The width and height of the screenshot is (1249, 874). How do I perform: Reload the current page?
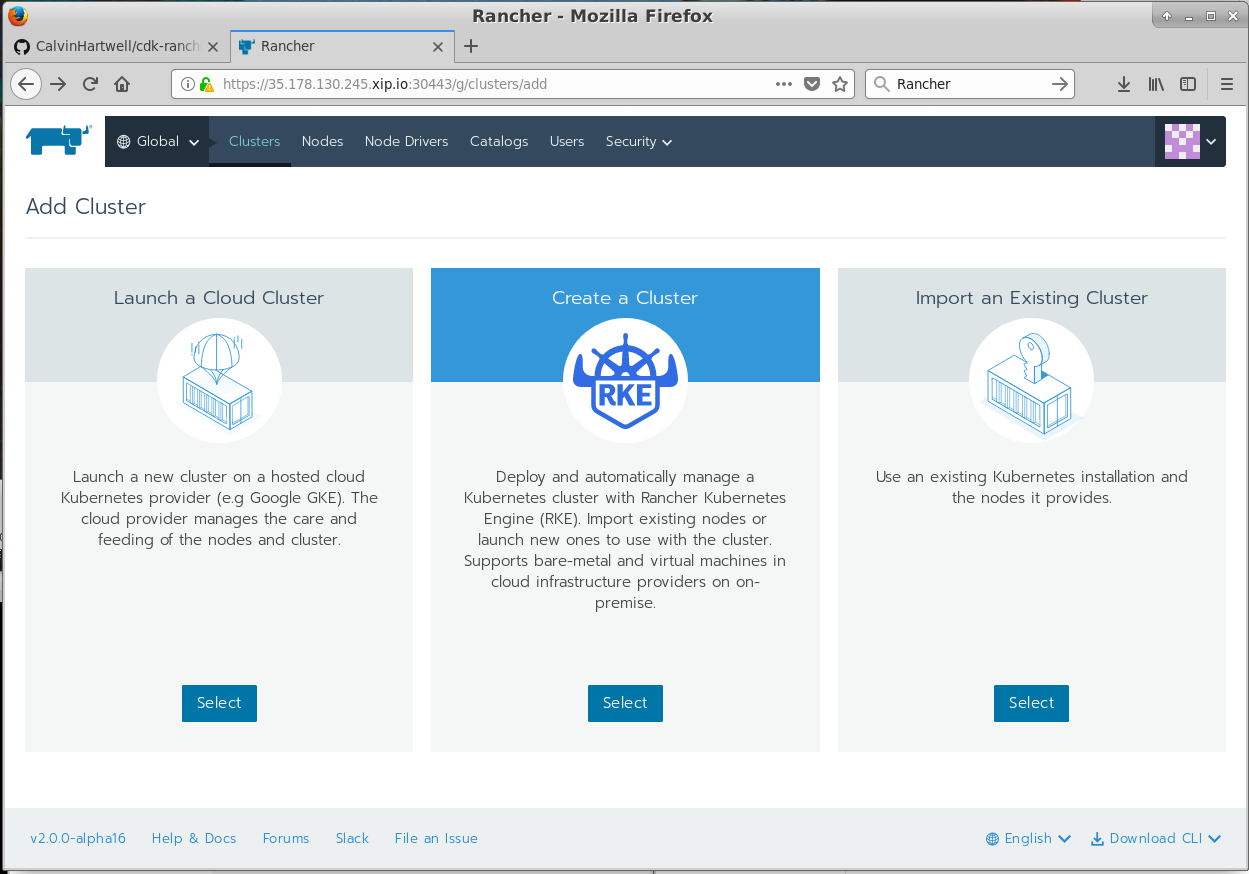point(90,84)
